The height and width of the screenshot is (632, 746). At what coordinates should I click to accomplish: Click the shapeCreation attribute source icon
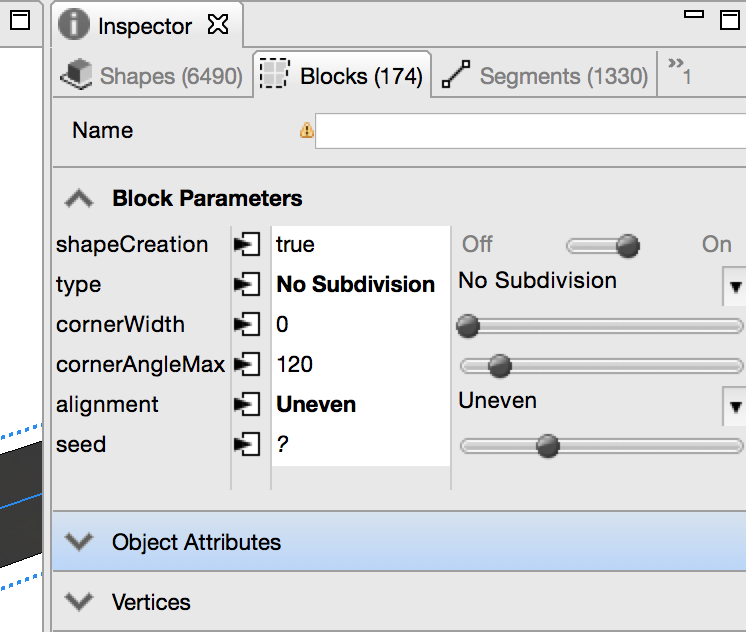point(245,244)
